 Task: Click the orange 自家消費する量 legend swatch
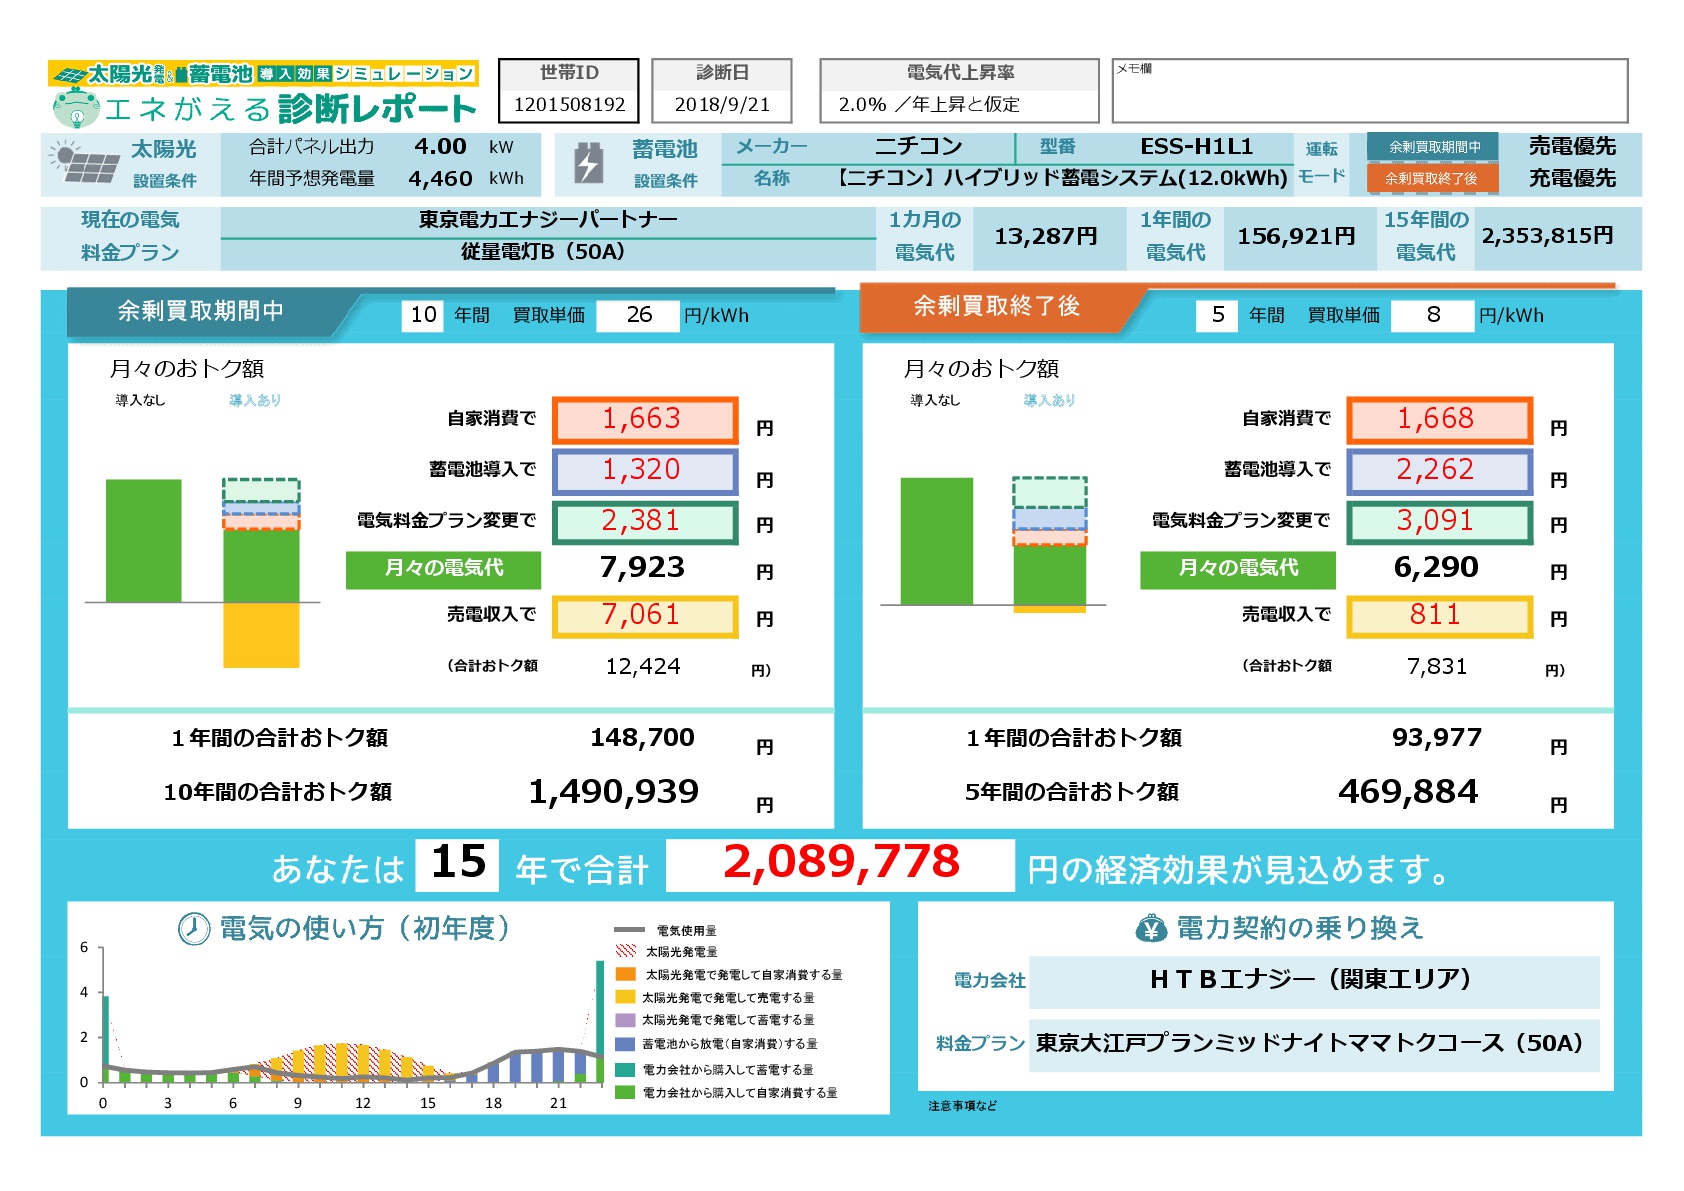click(626, 974)
